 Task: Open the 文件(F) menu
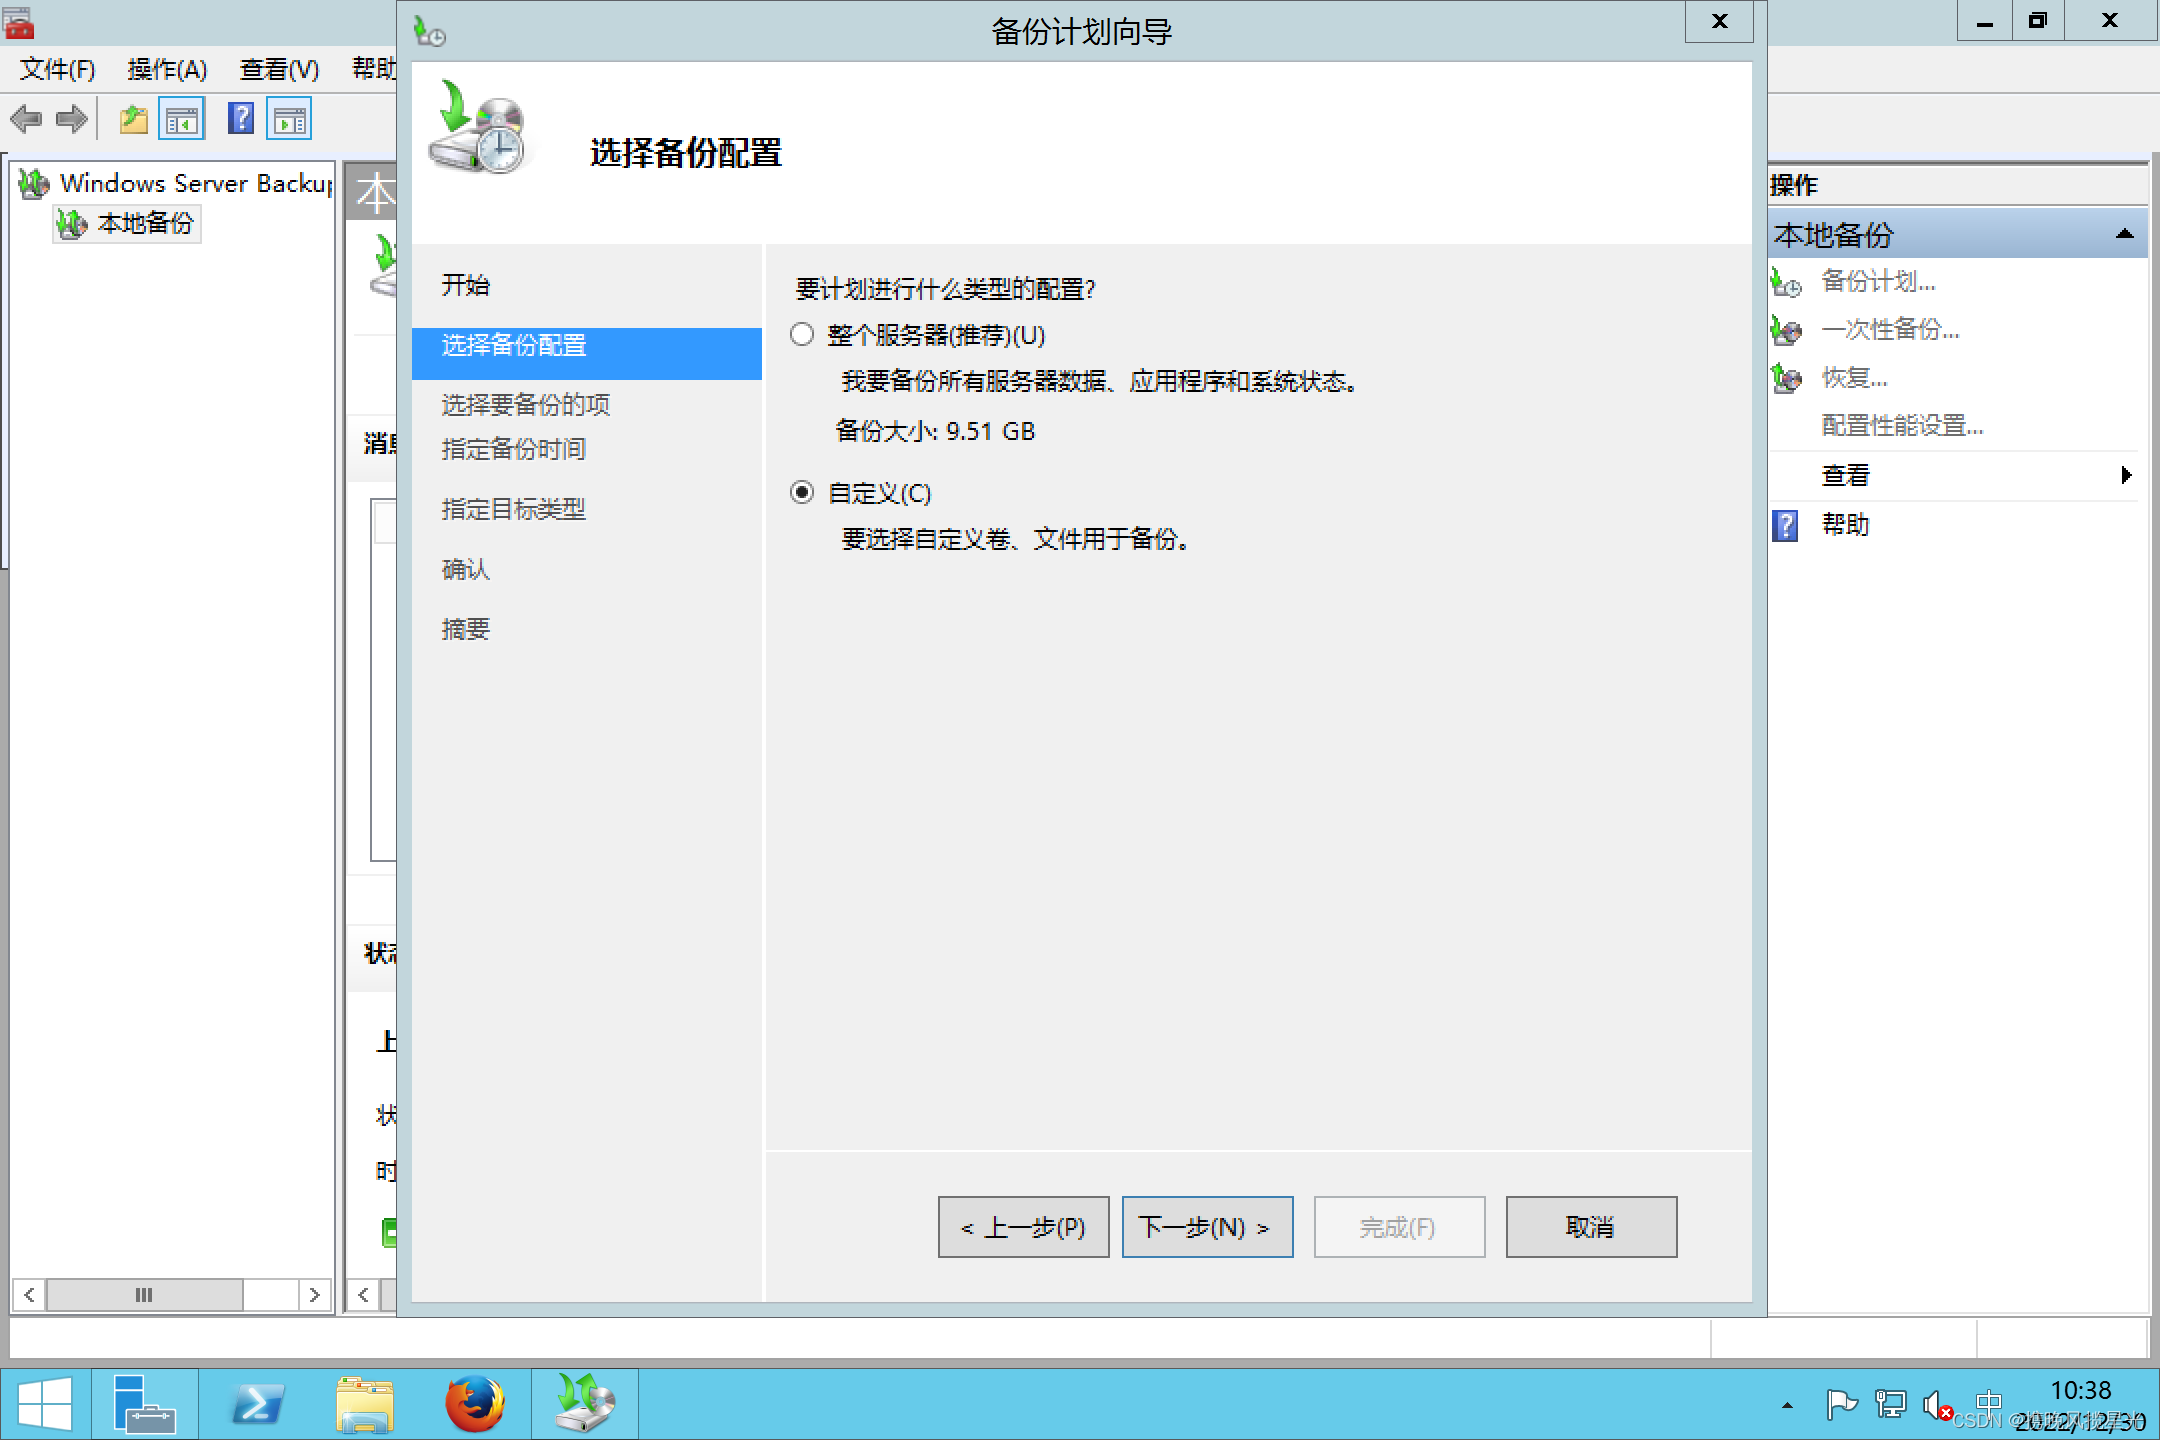coord(57,69)
